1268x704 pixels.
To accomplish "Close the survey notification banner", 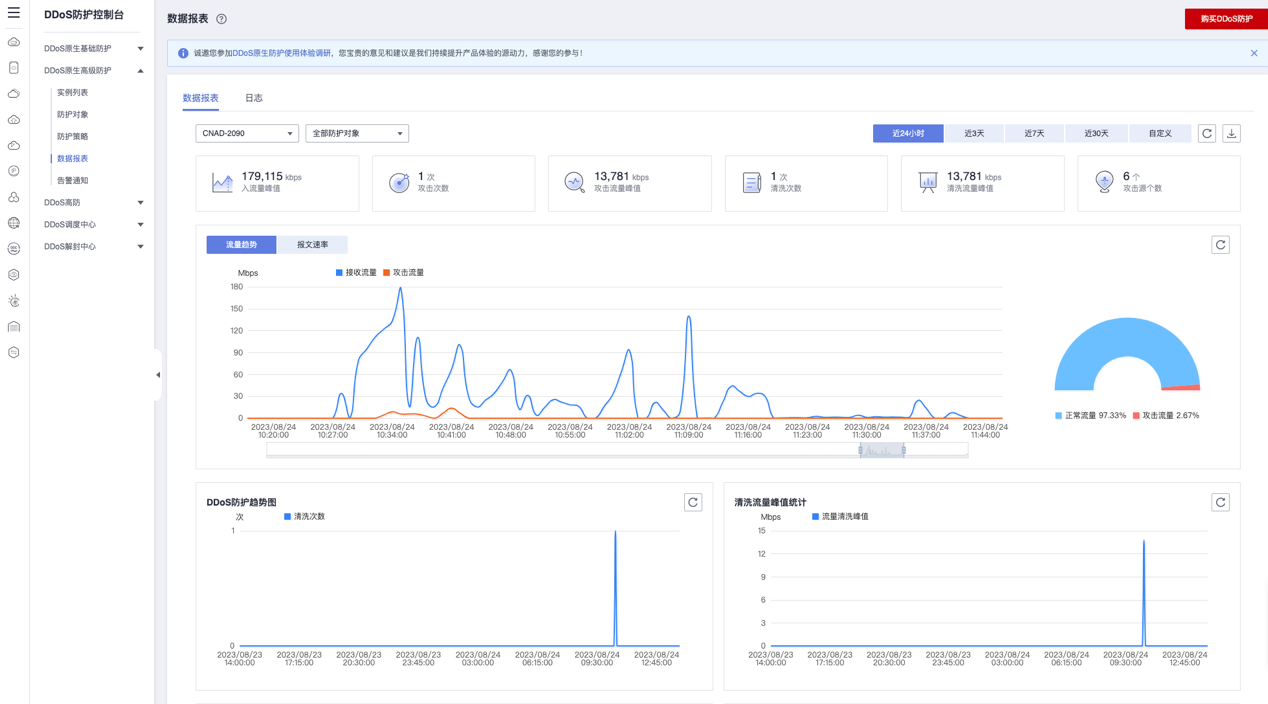I will [x=1254, y=53].
